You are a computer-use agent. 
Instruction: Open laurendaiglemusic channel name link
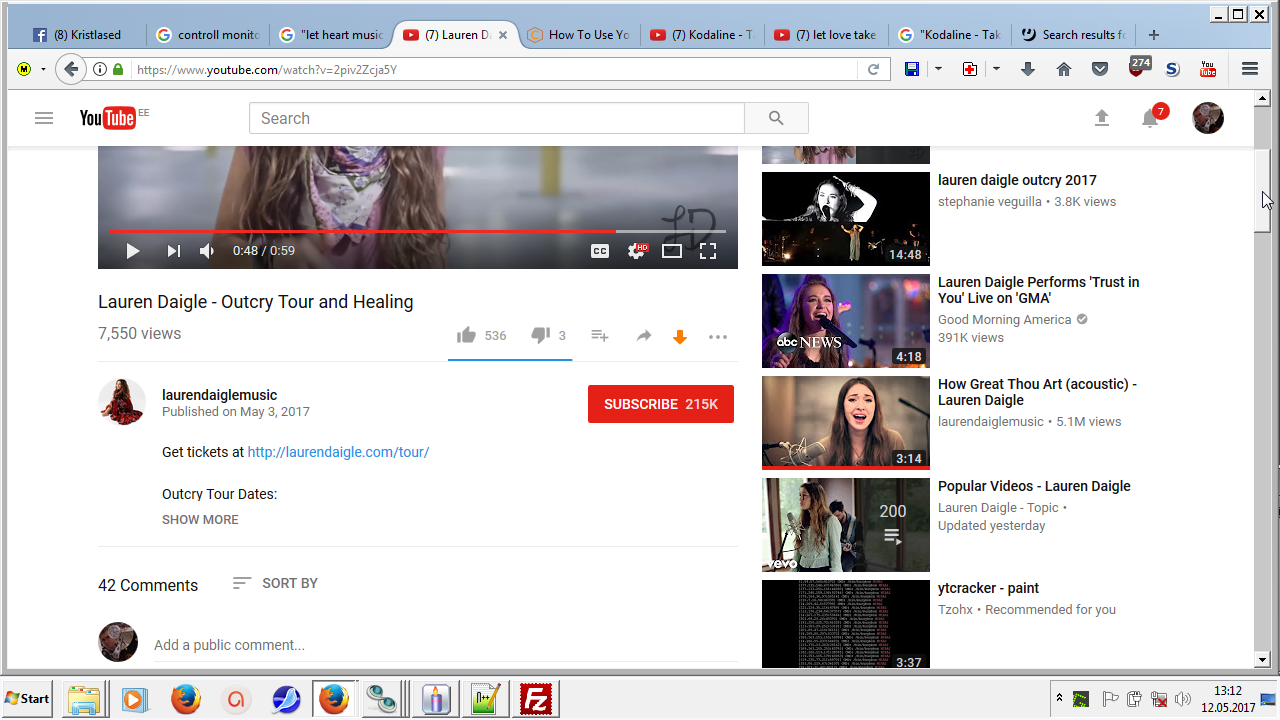(x=219, y=395)
